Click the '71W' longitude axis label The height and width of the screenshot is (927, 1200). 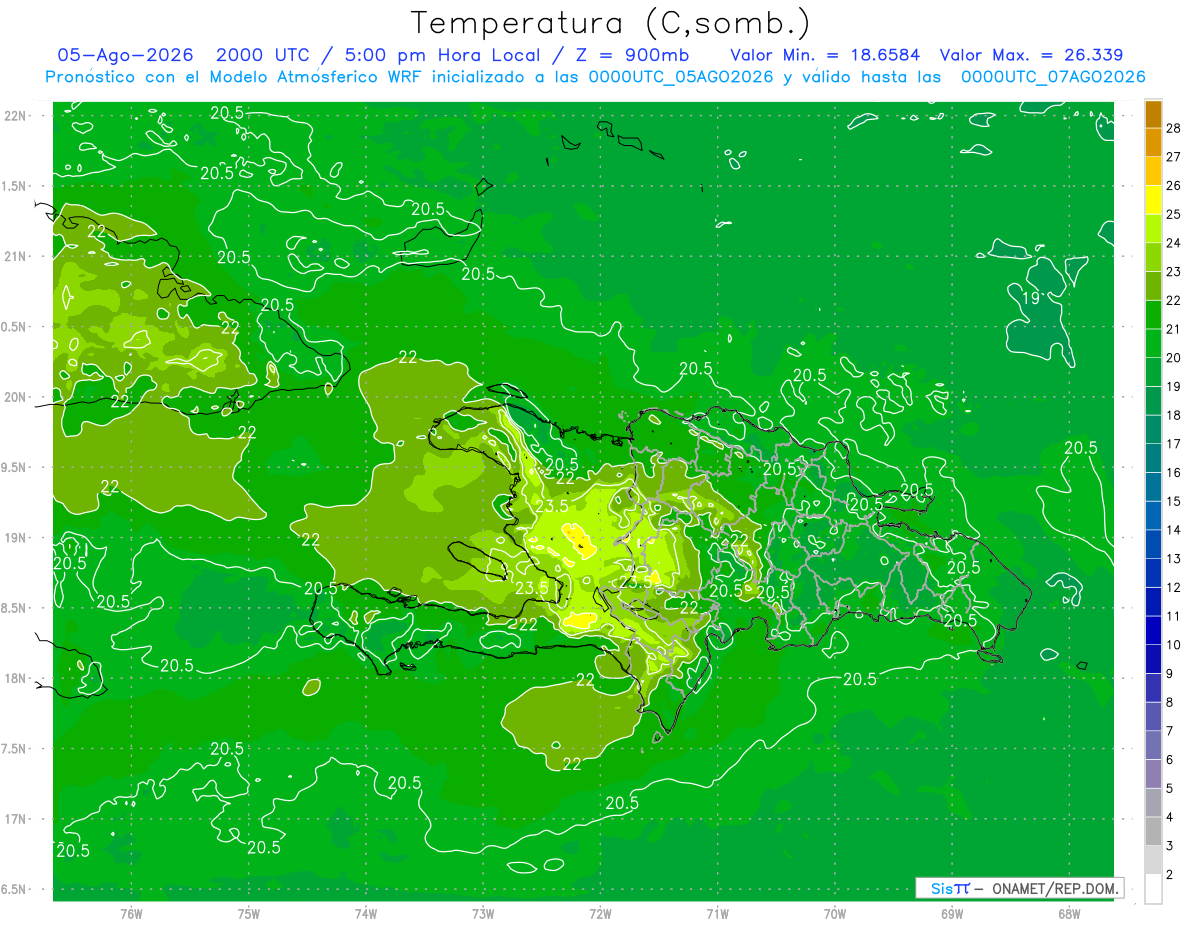717,914
